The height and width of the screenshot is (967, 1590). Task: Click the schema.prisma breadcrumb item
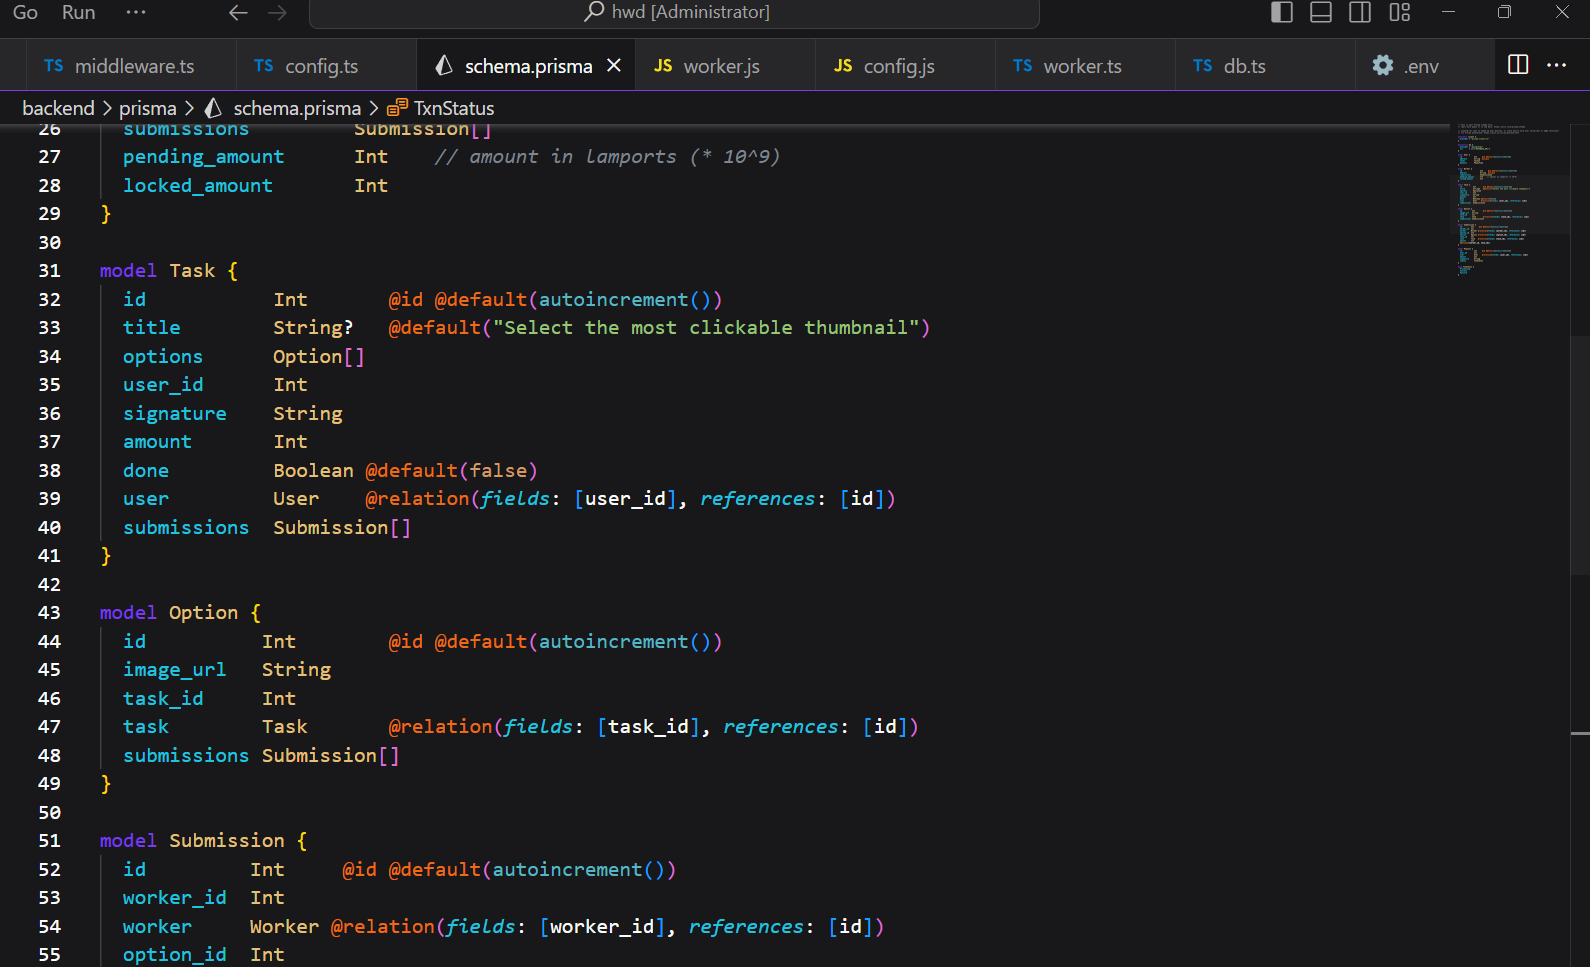(296, 108)
